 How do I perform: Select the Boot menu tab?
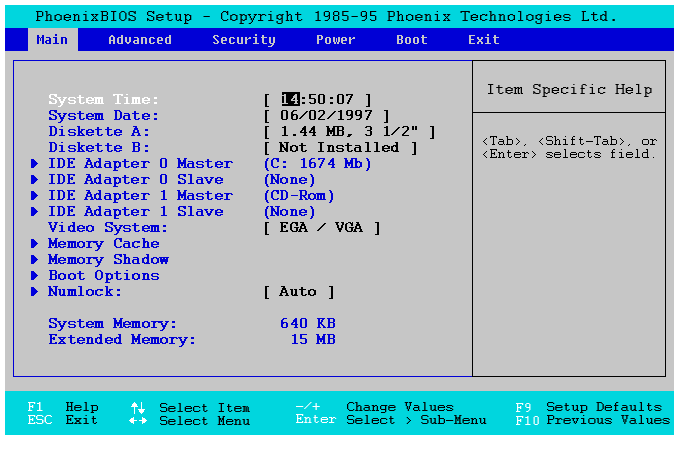(412, 40)
